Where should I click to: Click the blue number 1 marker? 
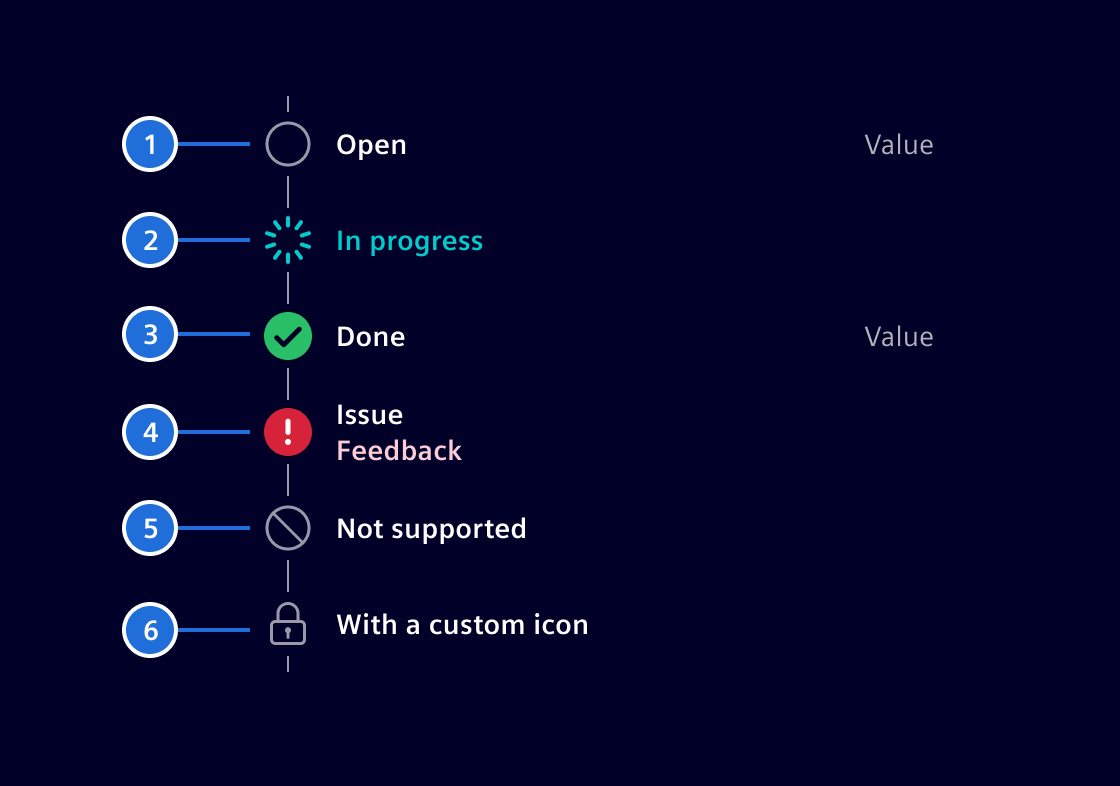pos(150,144)
